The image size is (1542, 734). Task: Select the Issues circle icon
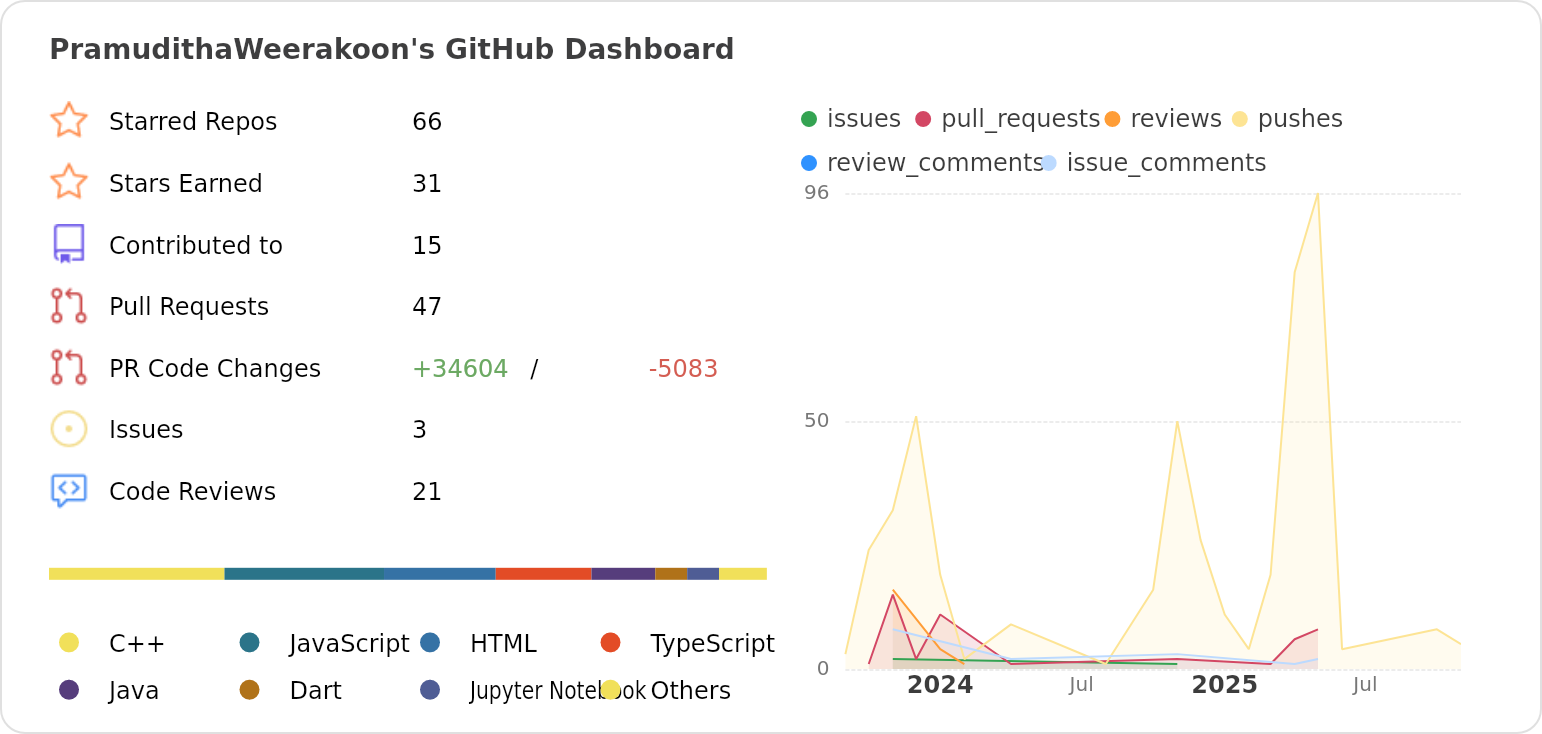click(x=68, y=428)
